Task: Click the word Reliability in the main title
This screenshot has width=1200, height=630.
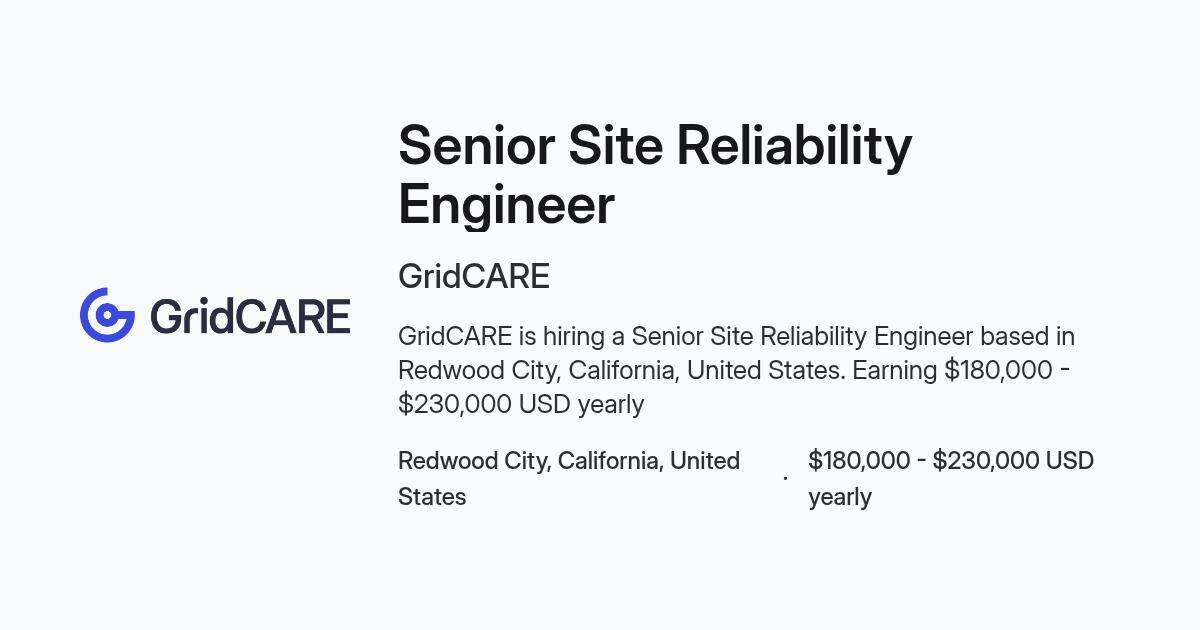Action: click(794, 146)
